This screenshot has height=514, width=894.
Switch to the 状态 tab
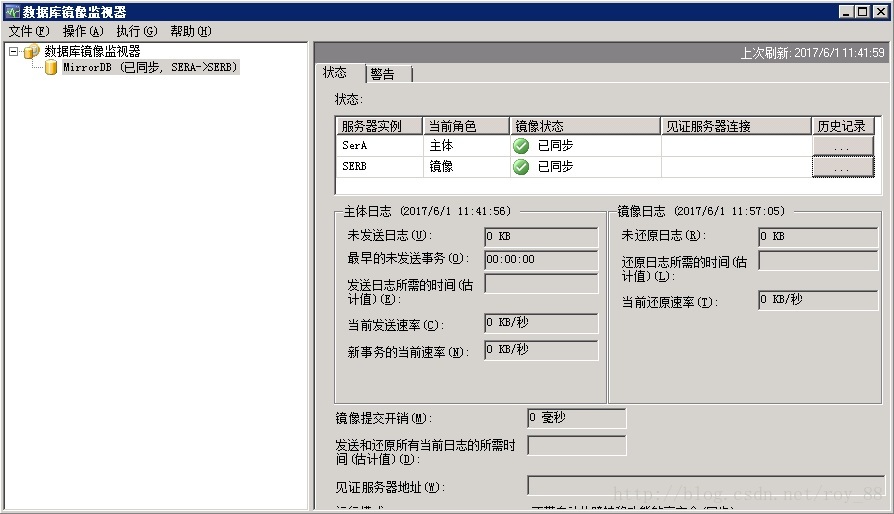[335, 72]
